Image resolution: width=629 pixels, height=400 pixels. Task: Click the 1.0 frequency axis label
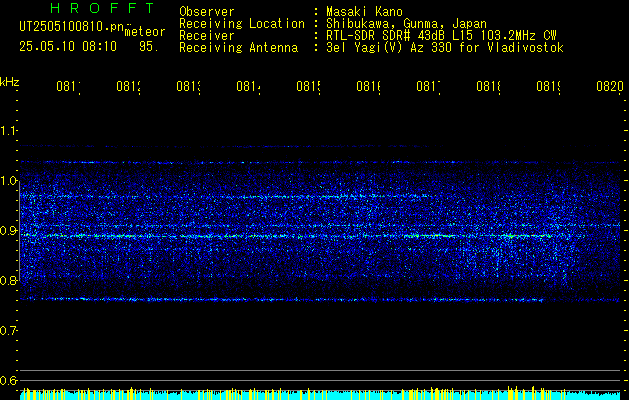point(9,181)
